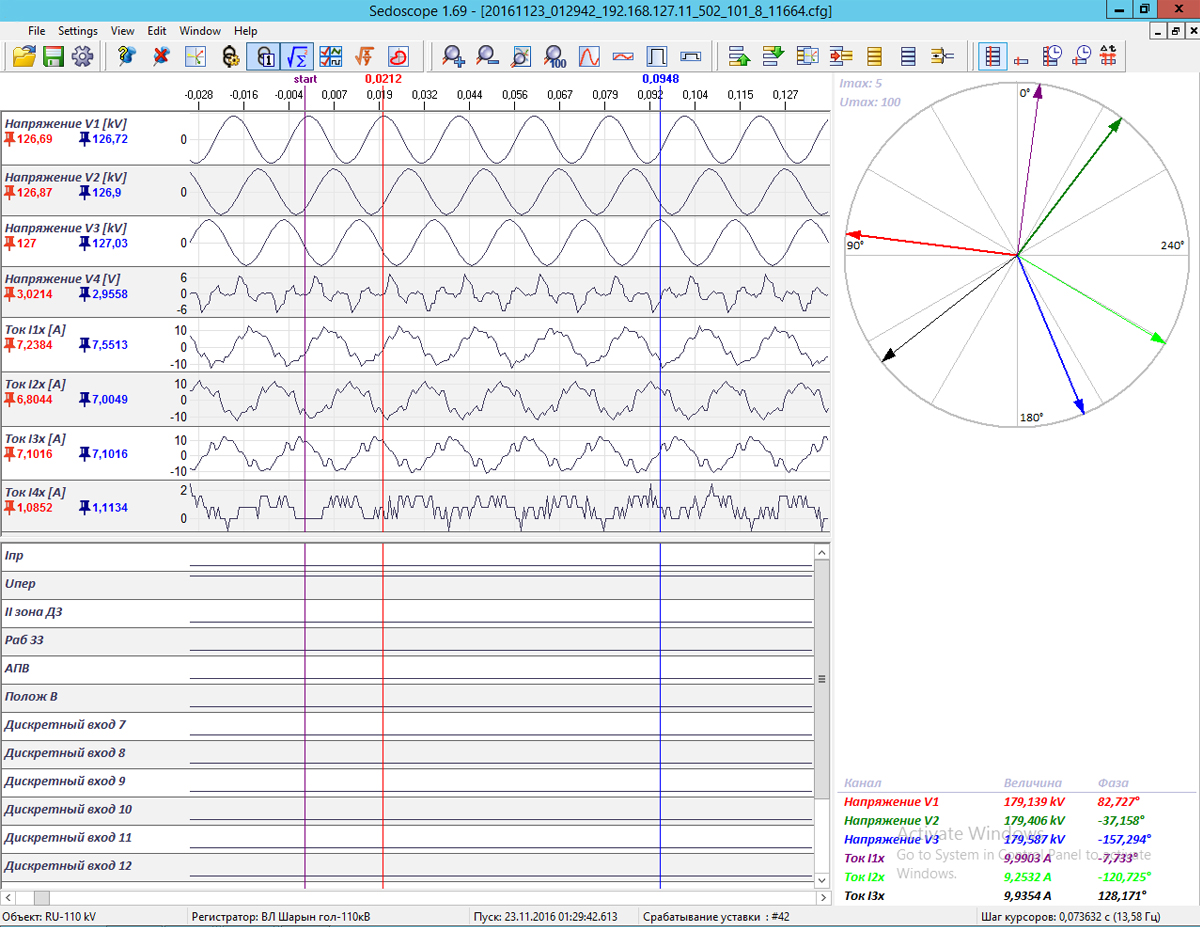Save using the green floppy disk icon
This screenshot has height=927, width=1200.
click(53, 56)
